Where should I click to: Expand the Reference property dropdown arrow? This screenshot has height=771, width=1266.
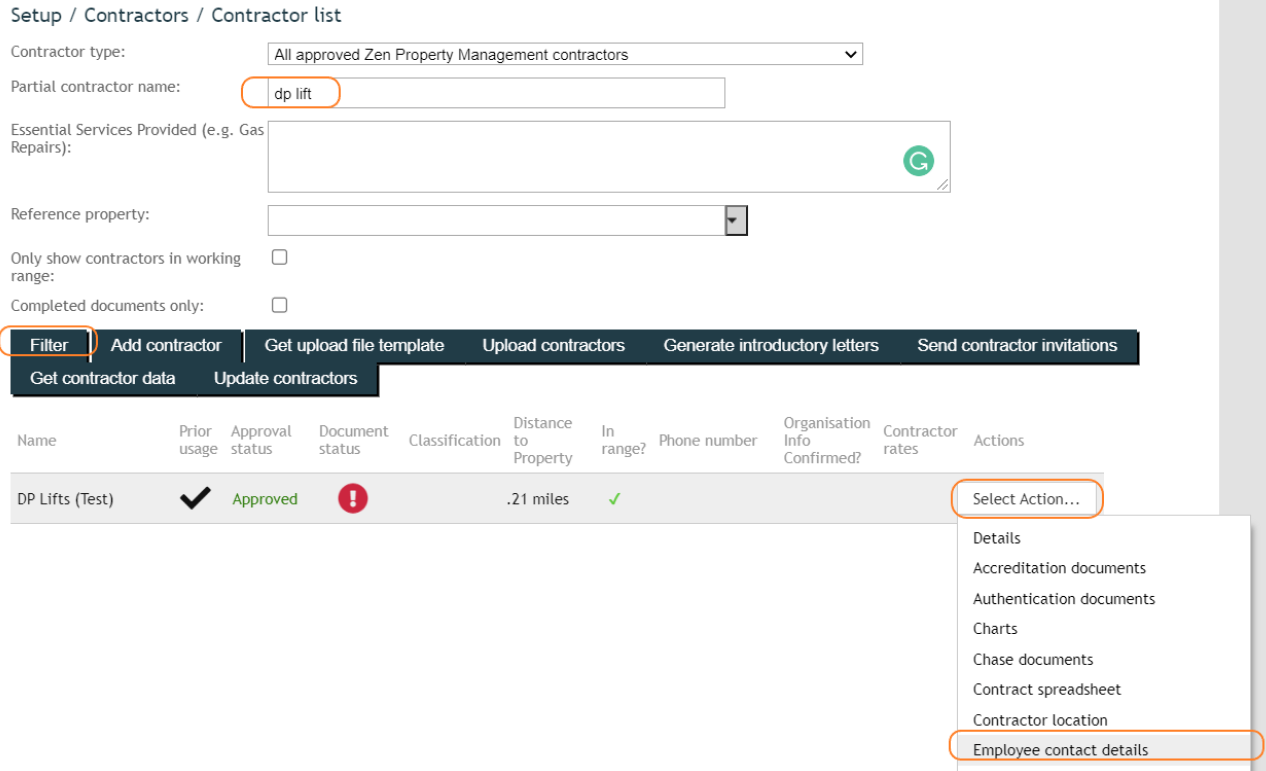coord(736,220)
